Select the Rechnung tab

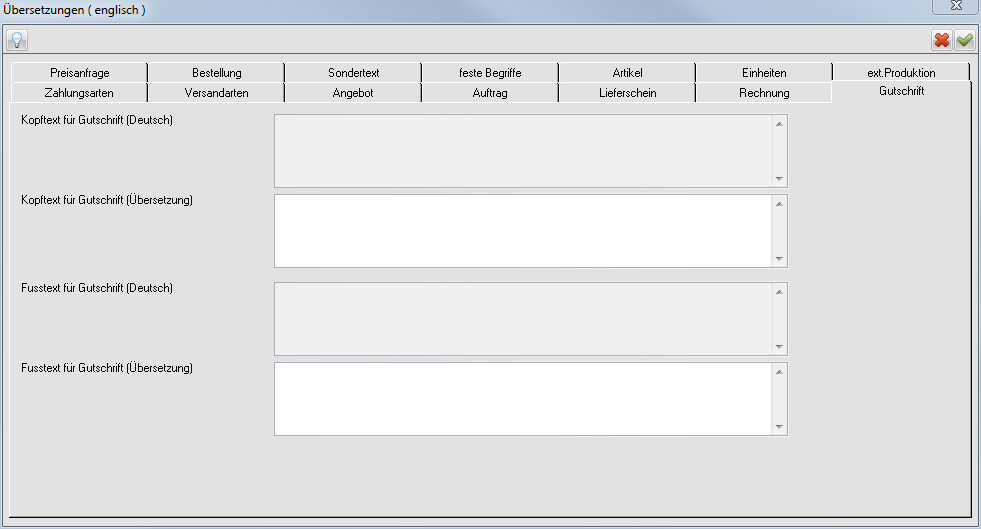tap(764, 93)
